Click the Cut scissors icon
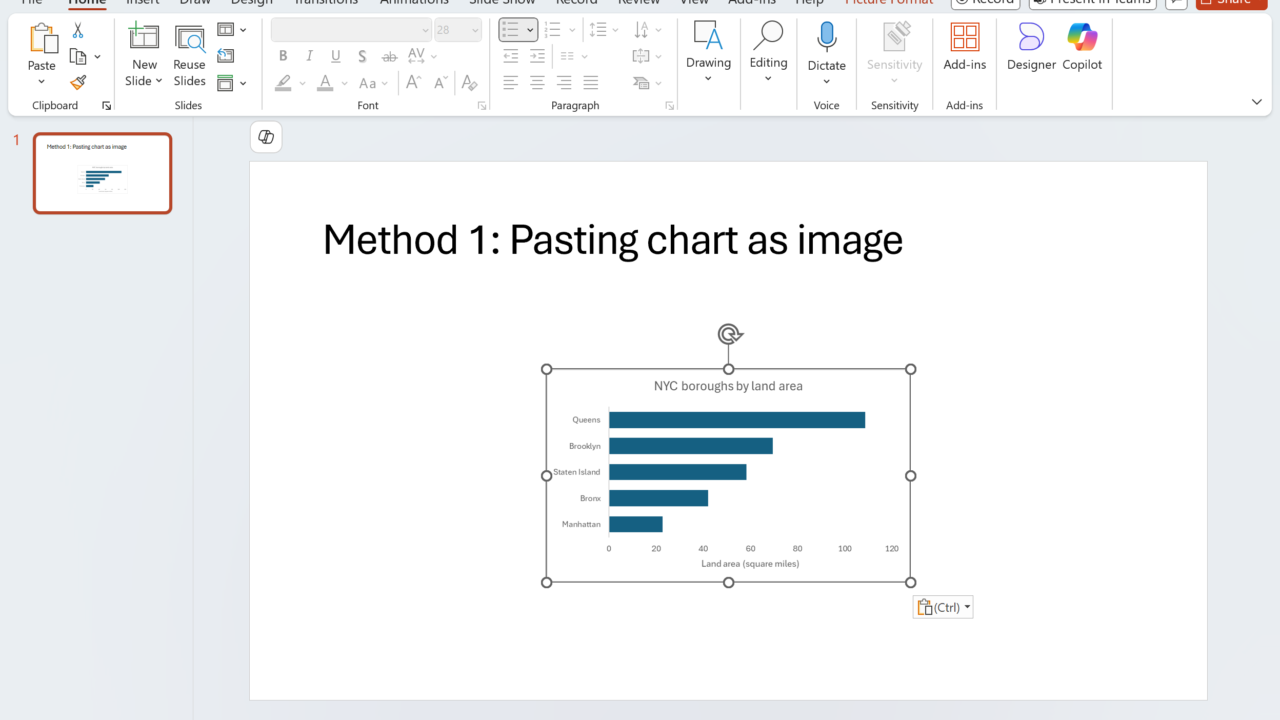Image resolution: width=1280 pixels, height=720 pixels. (78, 31)
